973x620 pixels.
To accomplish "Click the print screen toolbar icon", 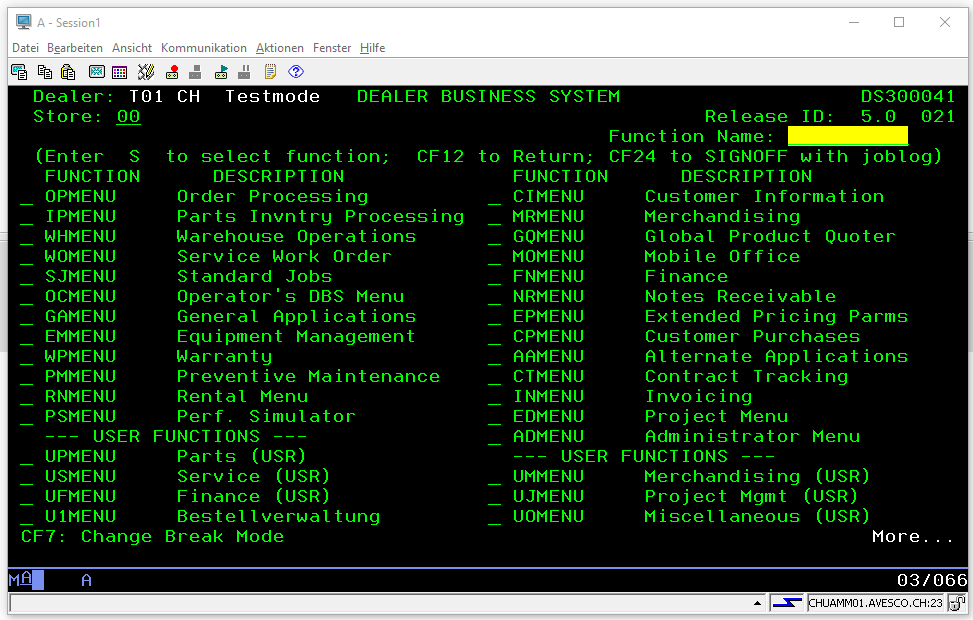I will pos(18,72).
